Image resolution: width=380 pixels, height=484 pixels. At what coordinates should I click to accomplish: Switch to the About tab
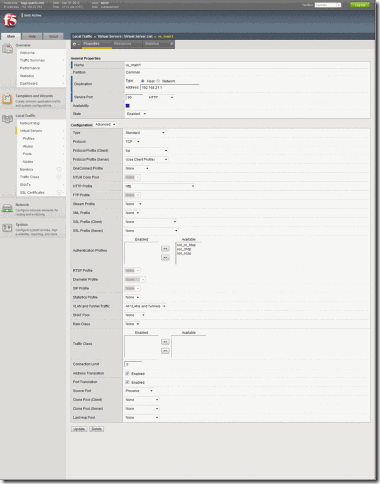click(53, 36)
